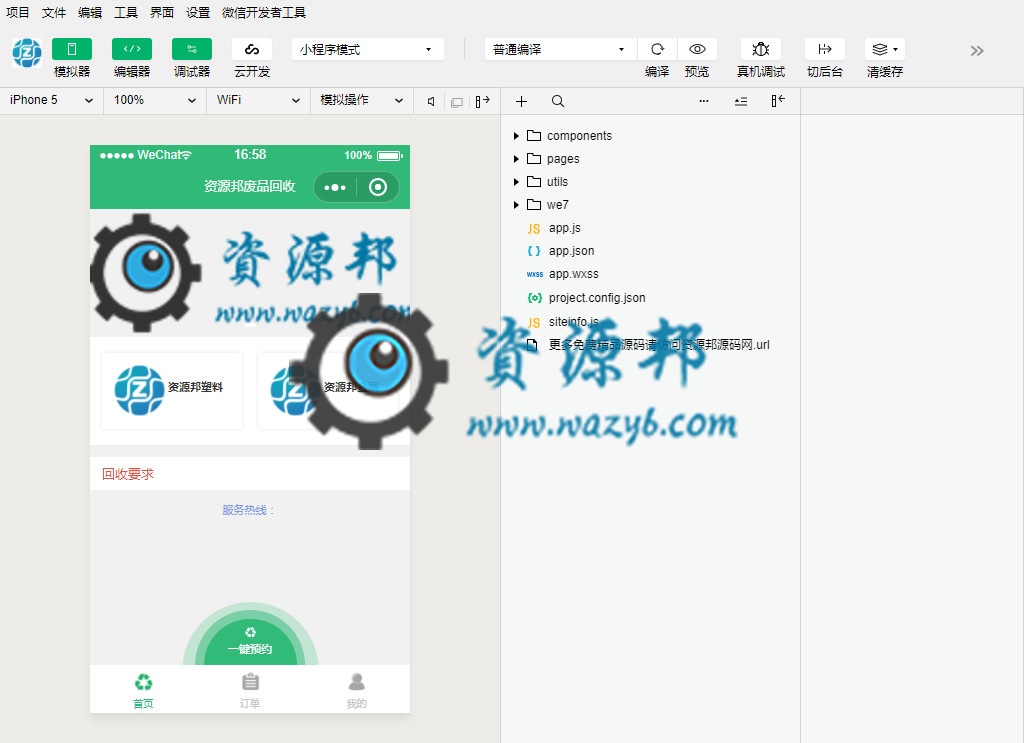Open the 工具 menu
This screenshot has height=743, width=1024.
[x=125, y=12]
